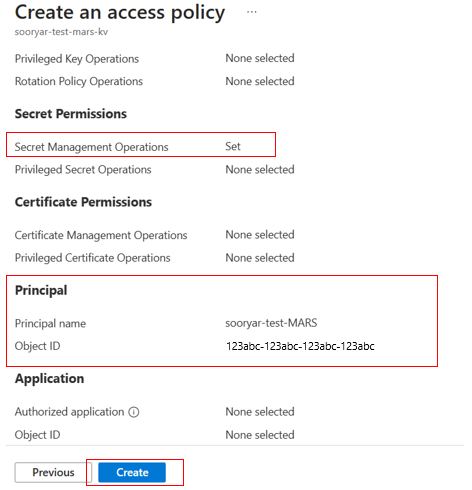Click the Secret Permissions heading
Viewport: 472px width, 490px height.
tap(71, 114)
